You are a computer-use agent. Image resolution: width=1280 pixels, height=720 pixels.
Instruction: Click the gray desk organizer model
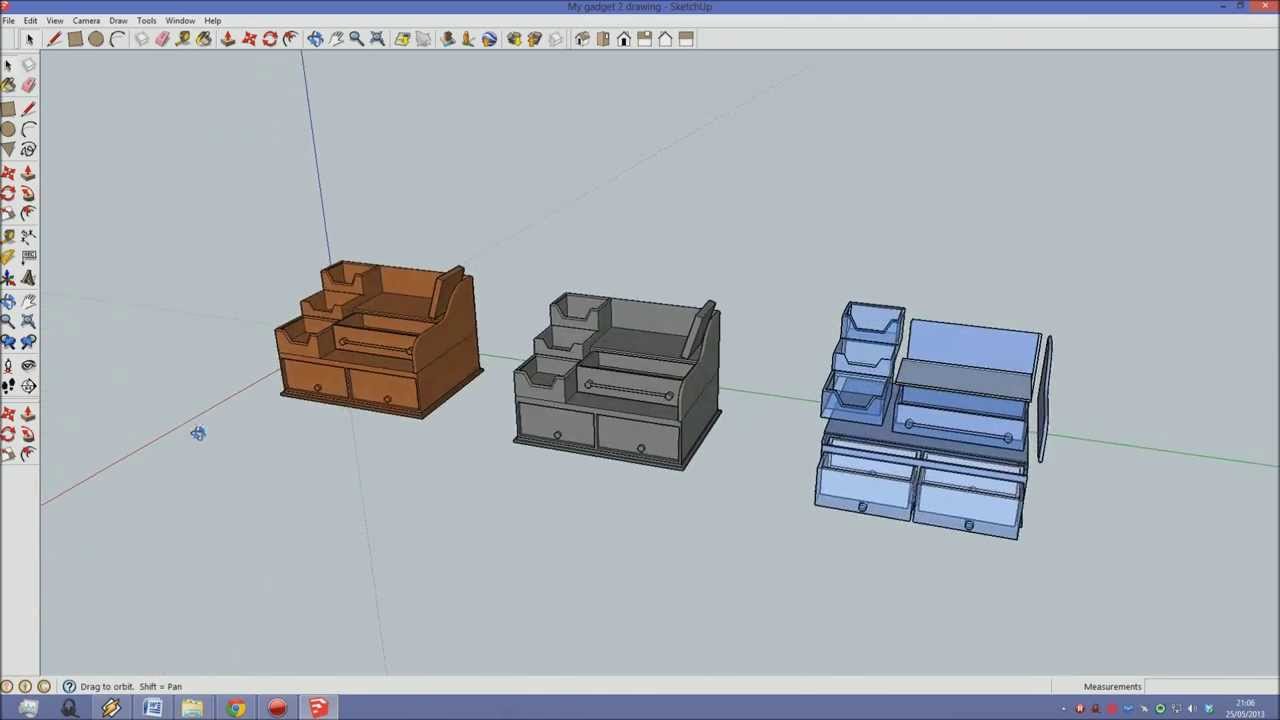tap(618, 382)
